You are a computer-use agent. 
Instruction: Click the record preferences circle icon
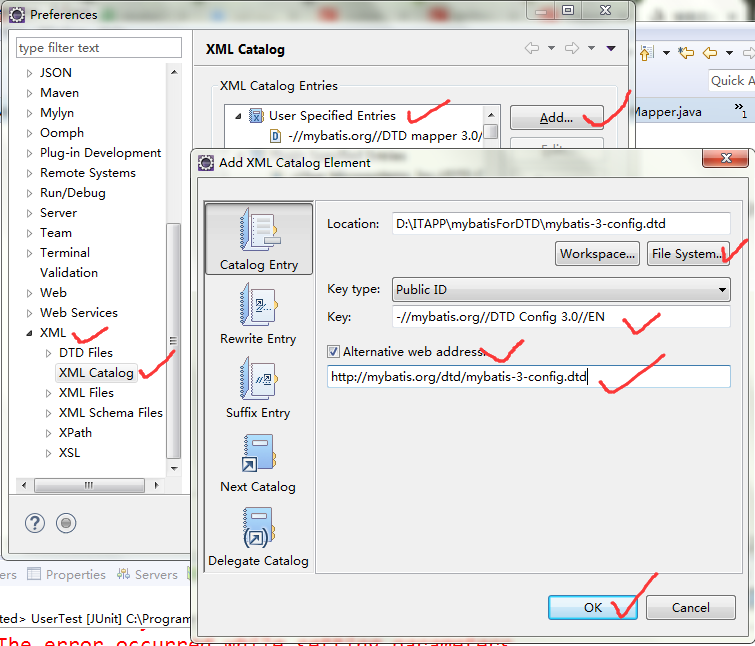tap(66, 523)
